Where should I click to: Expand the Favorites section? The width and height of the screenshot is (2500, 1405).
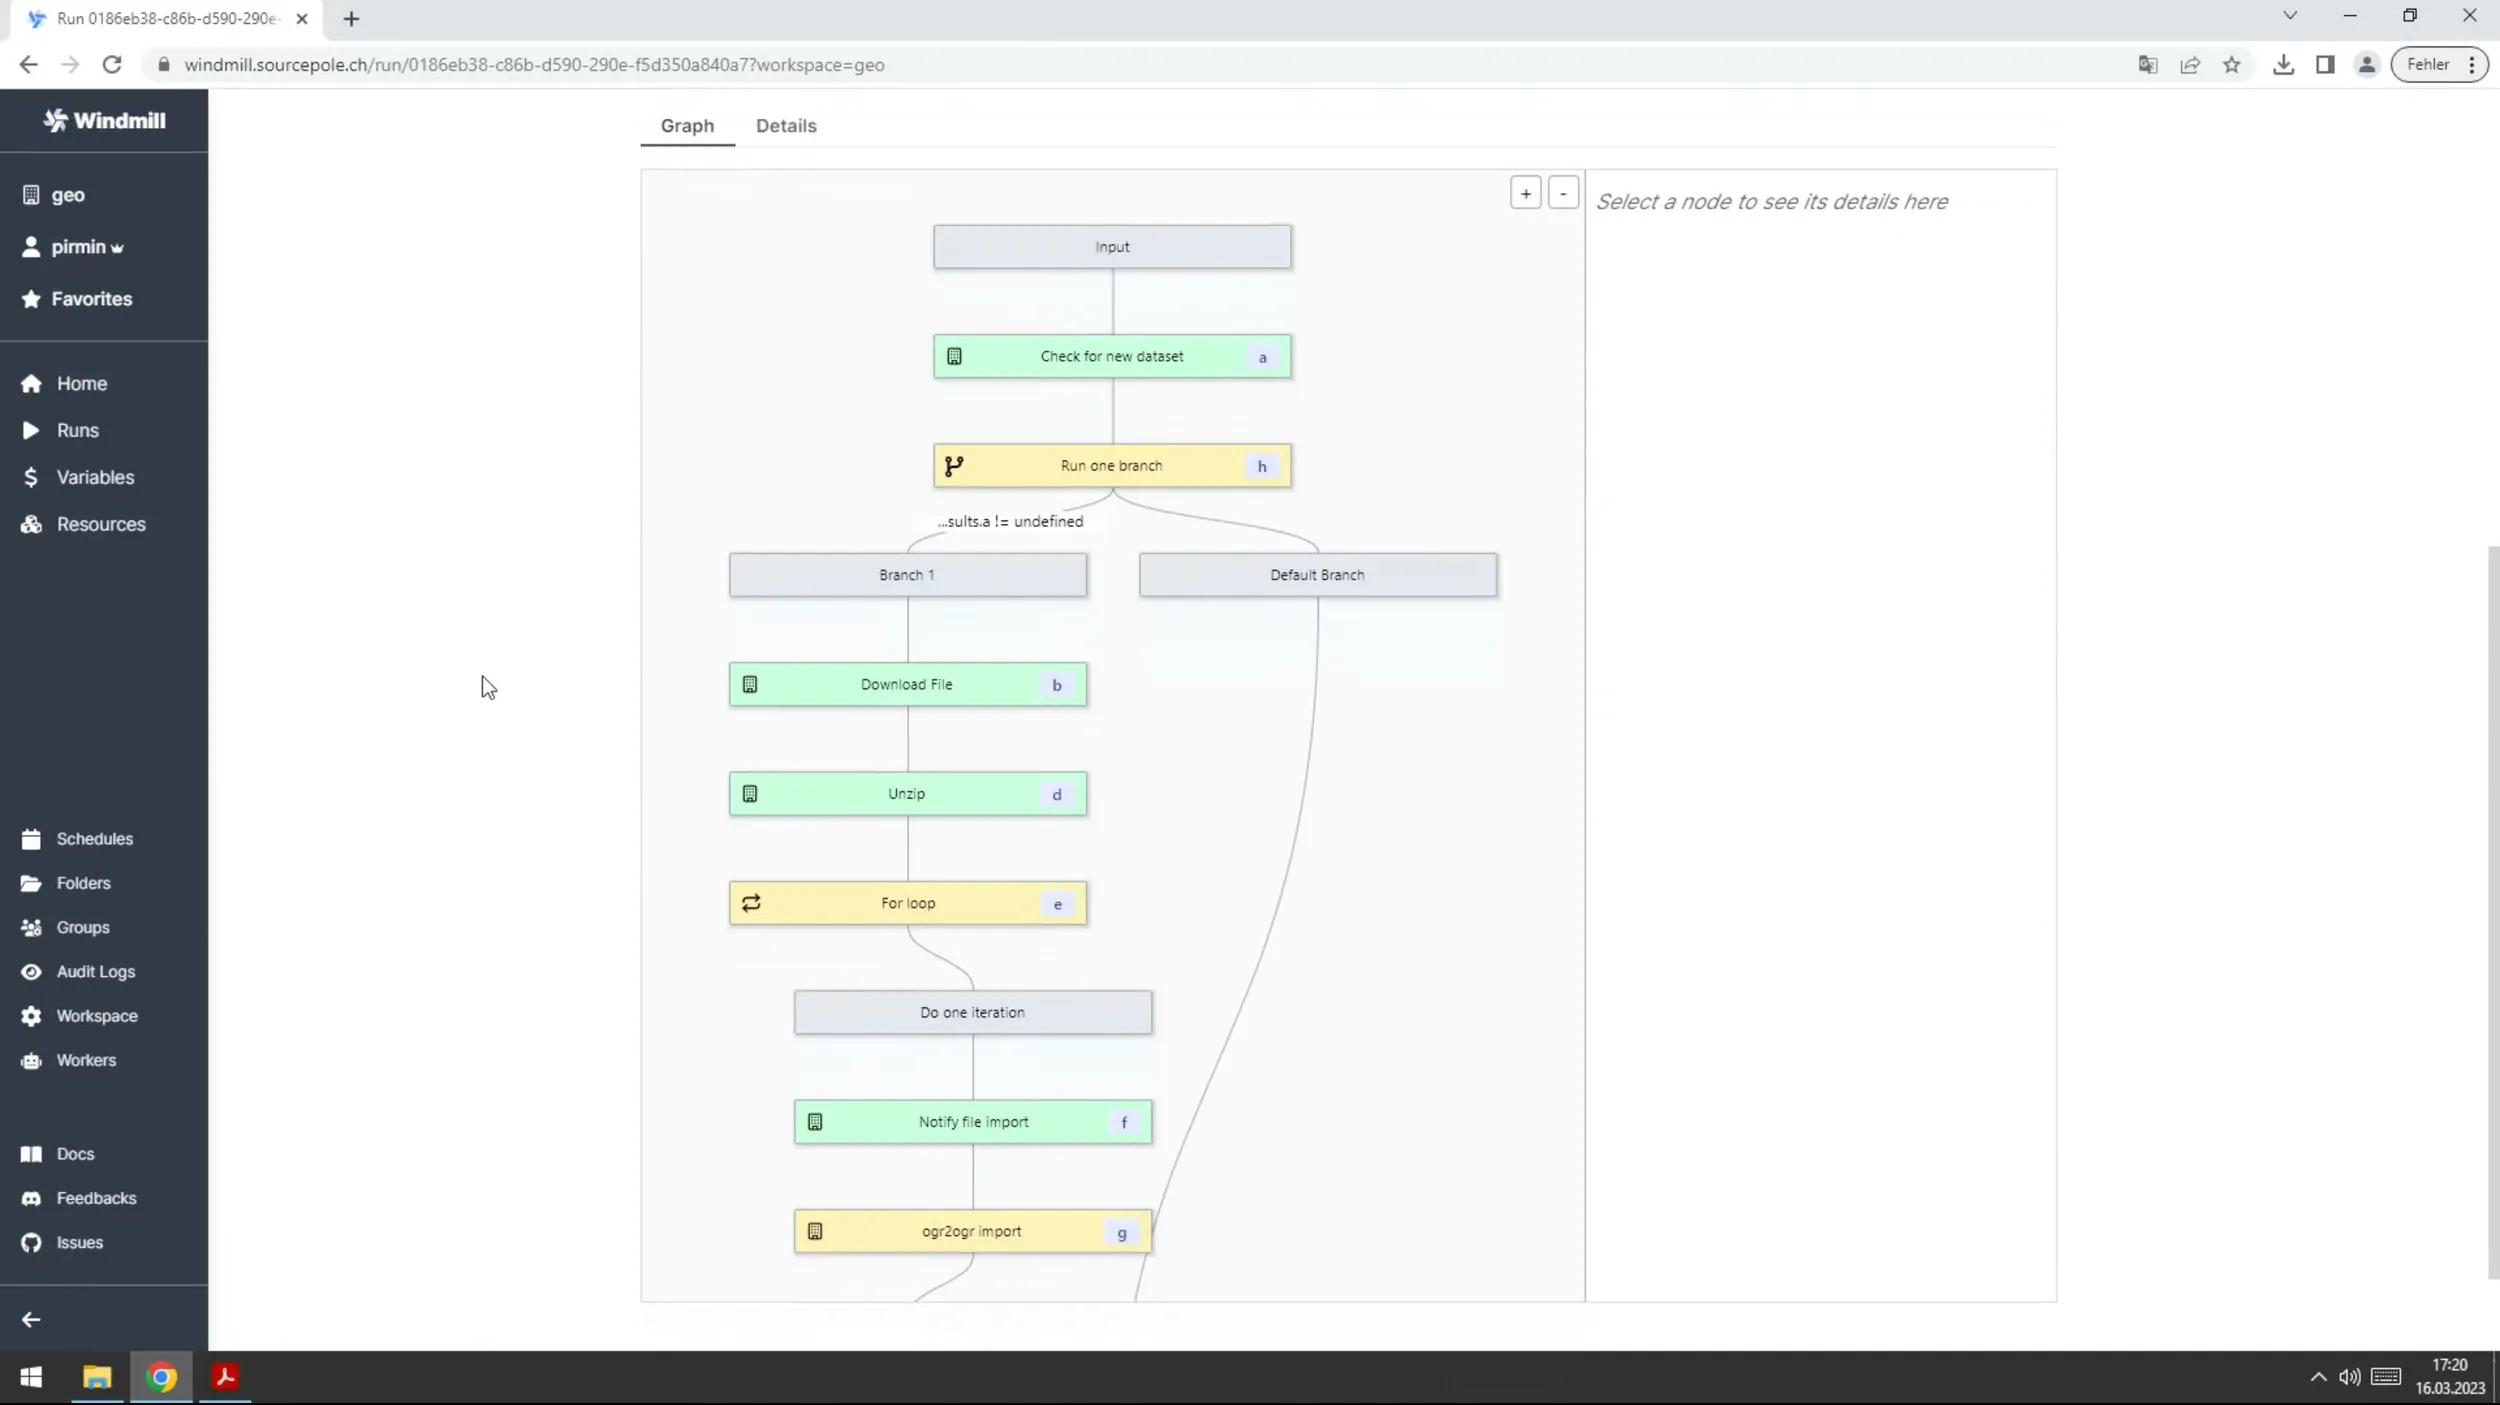click(93, 297)
